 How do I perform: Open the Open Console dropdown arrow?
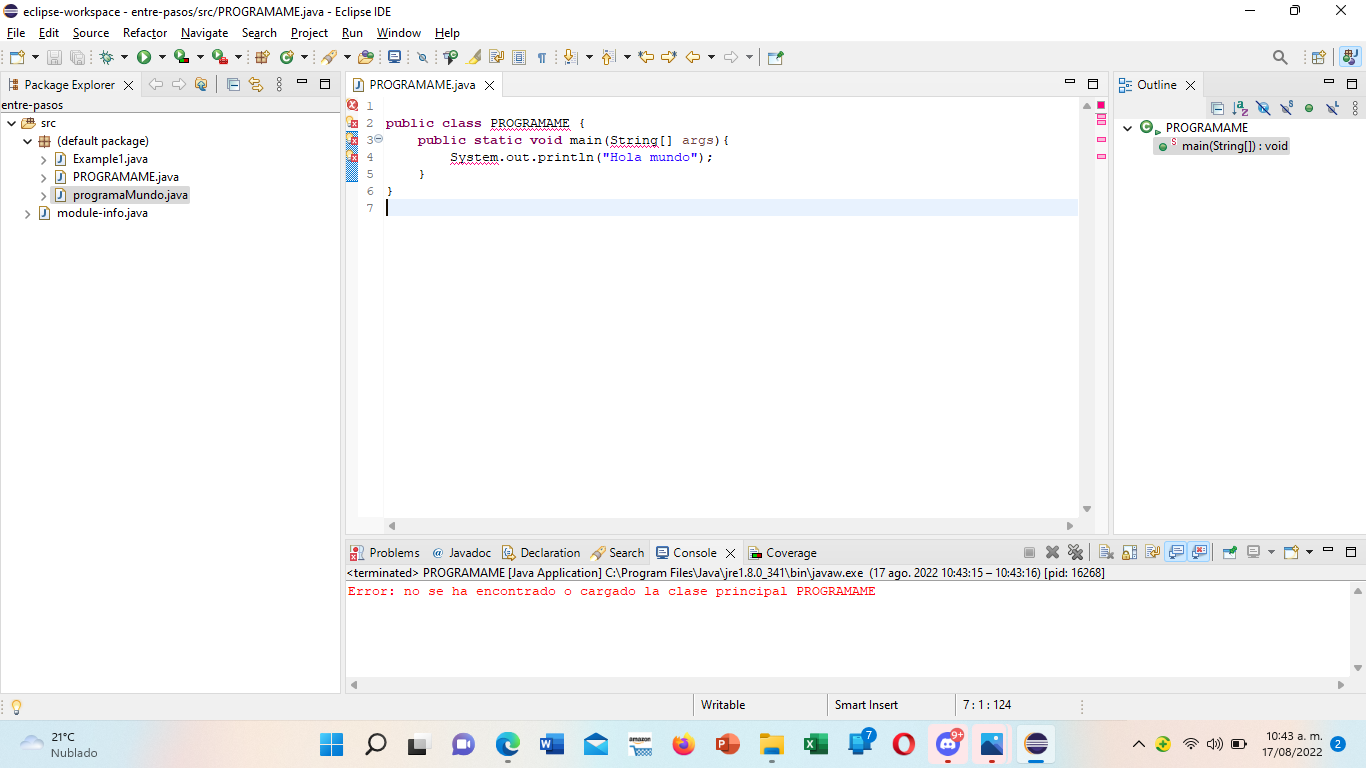pyautogui.click(x=1309, y=552)
